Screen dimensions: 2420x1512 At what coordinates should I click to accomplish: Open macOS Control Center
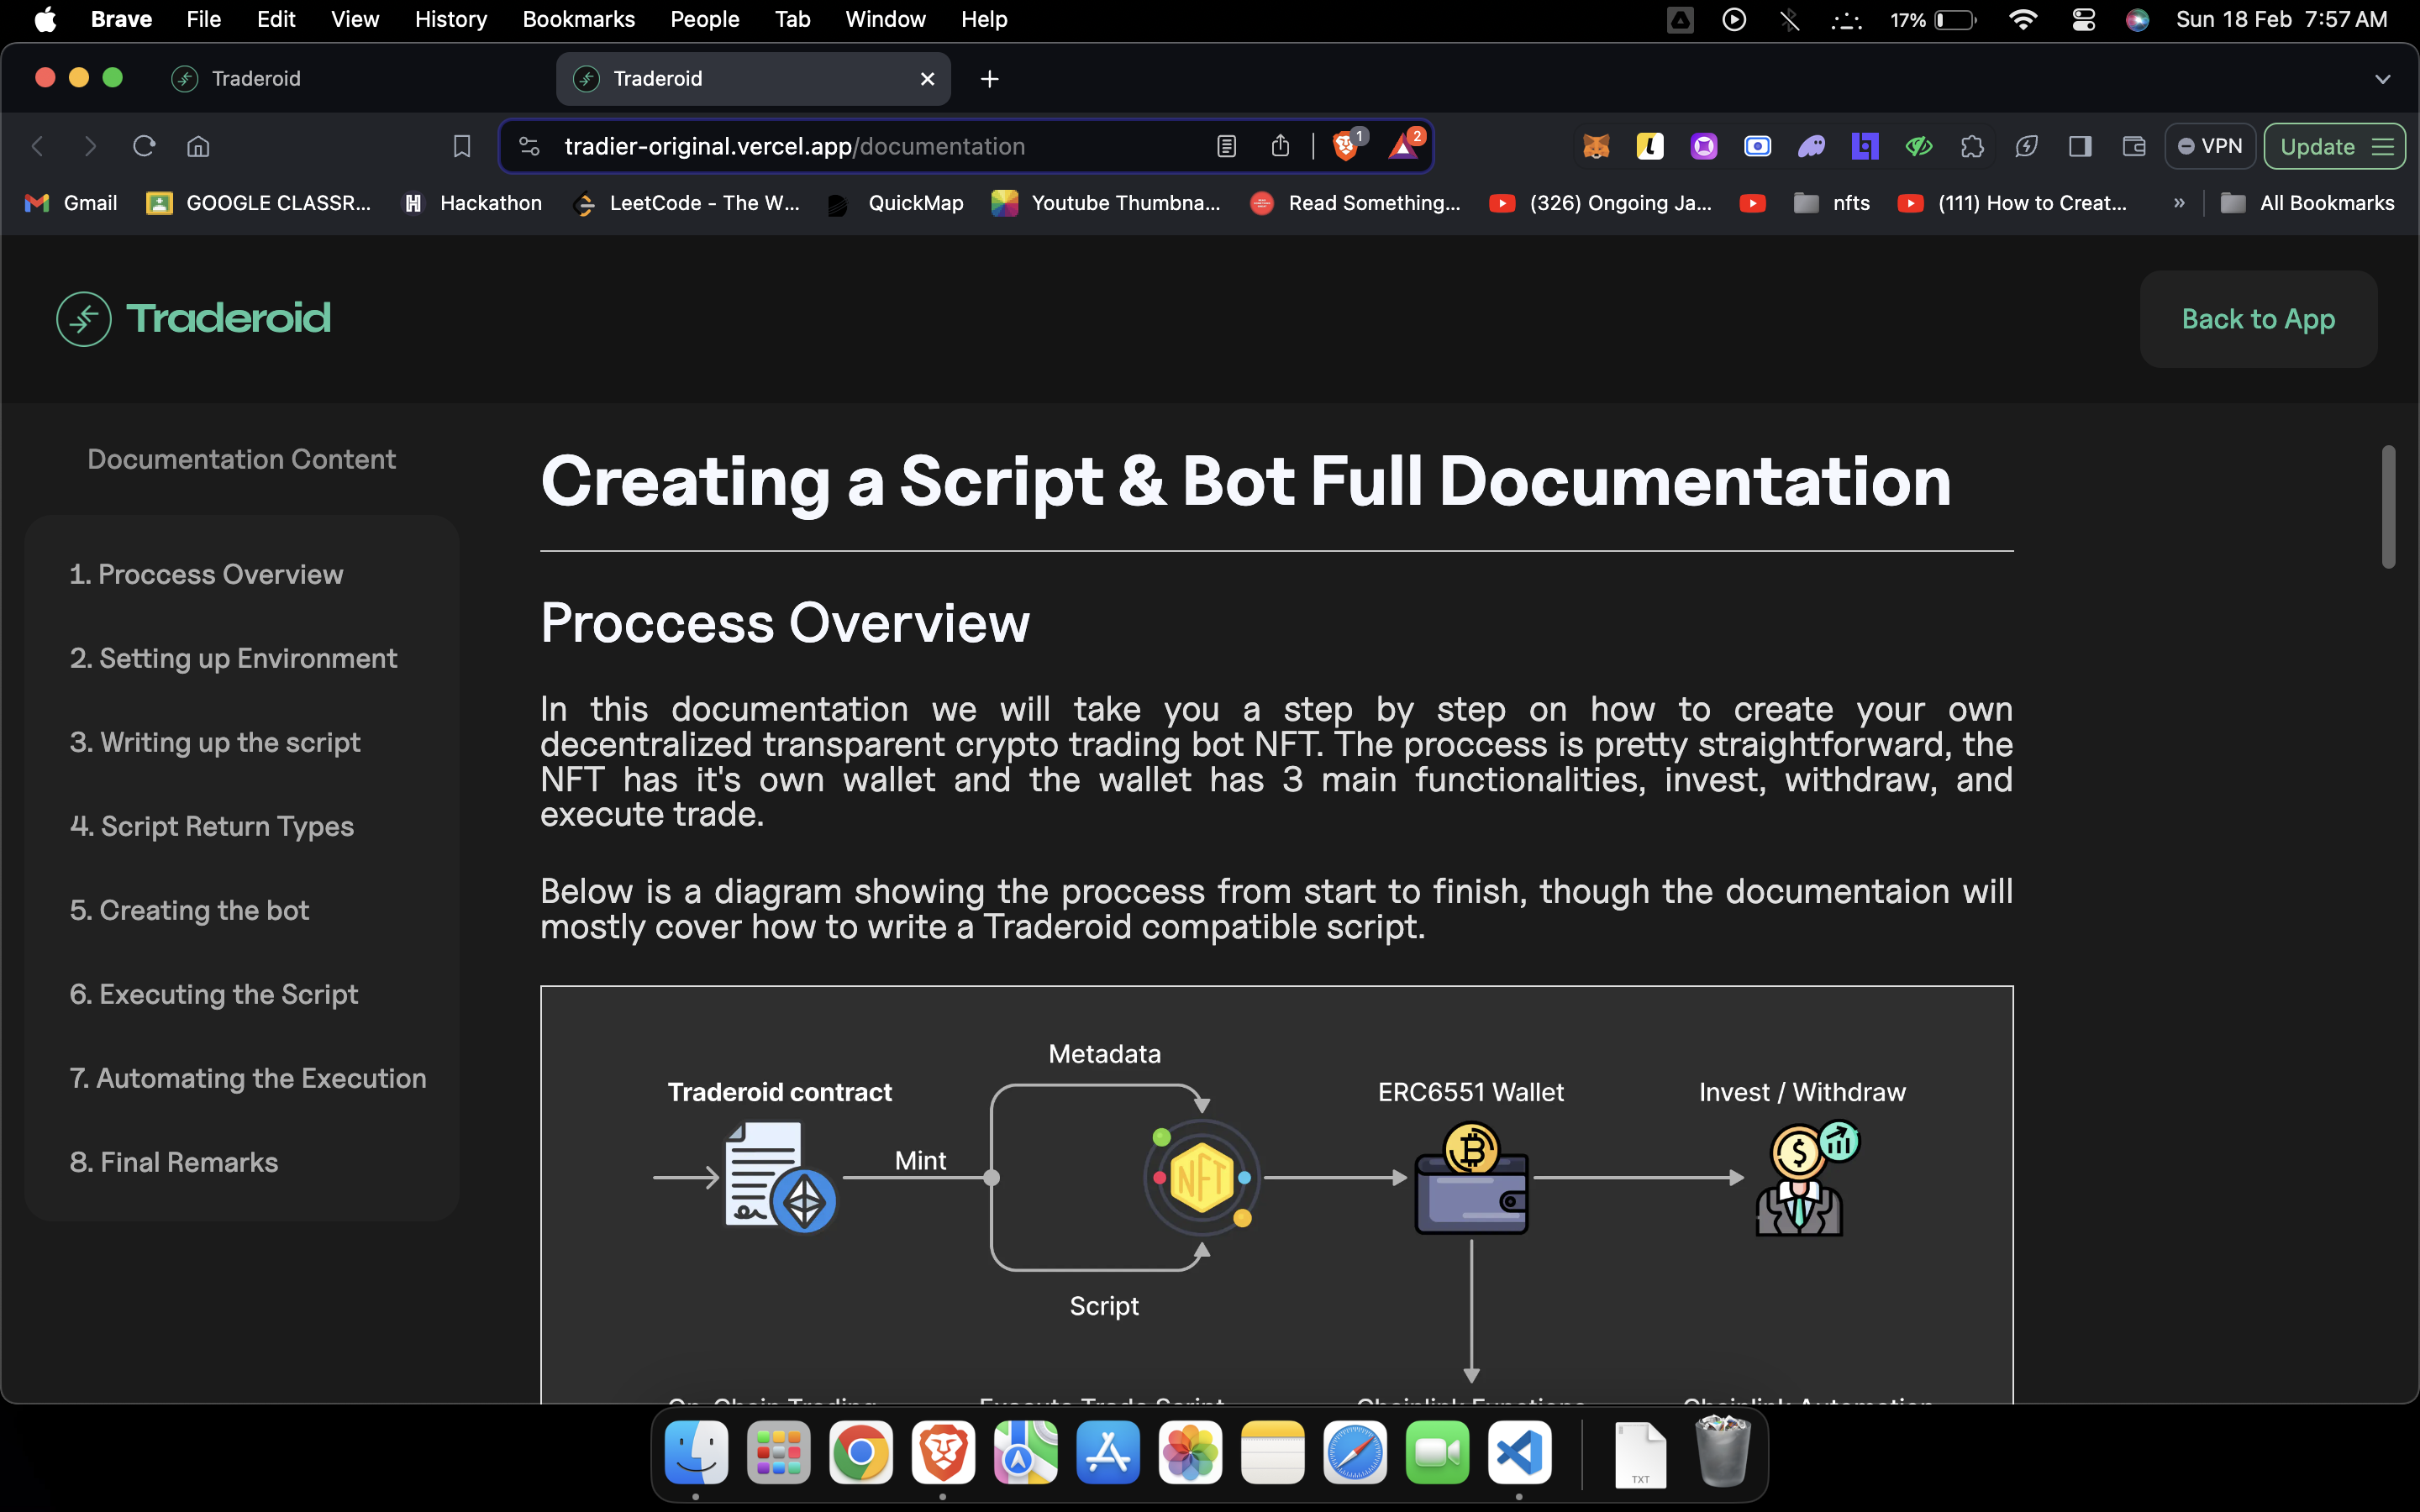coord(2083,19)
